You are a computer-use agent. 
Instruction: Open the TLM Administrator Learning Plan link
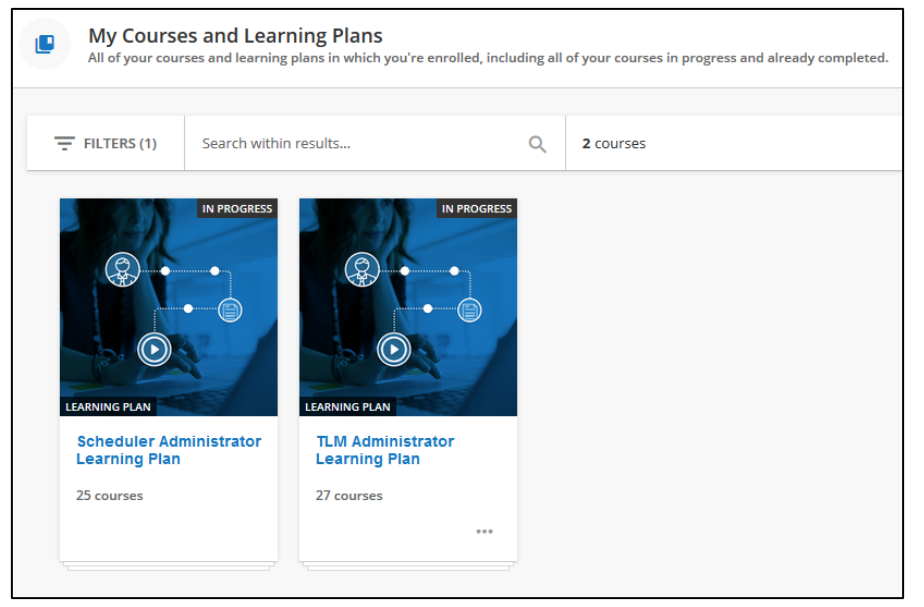tap(384, 450)
